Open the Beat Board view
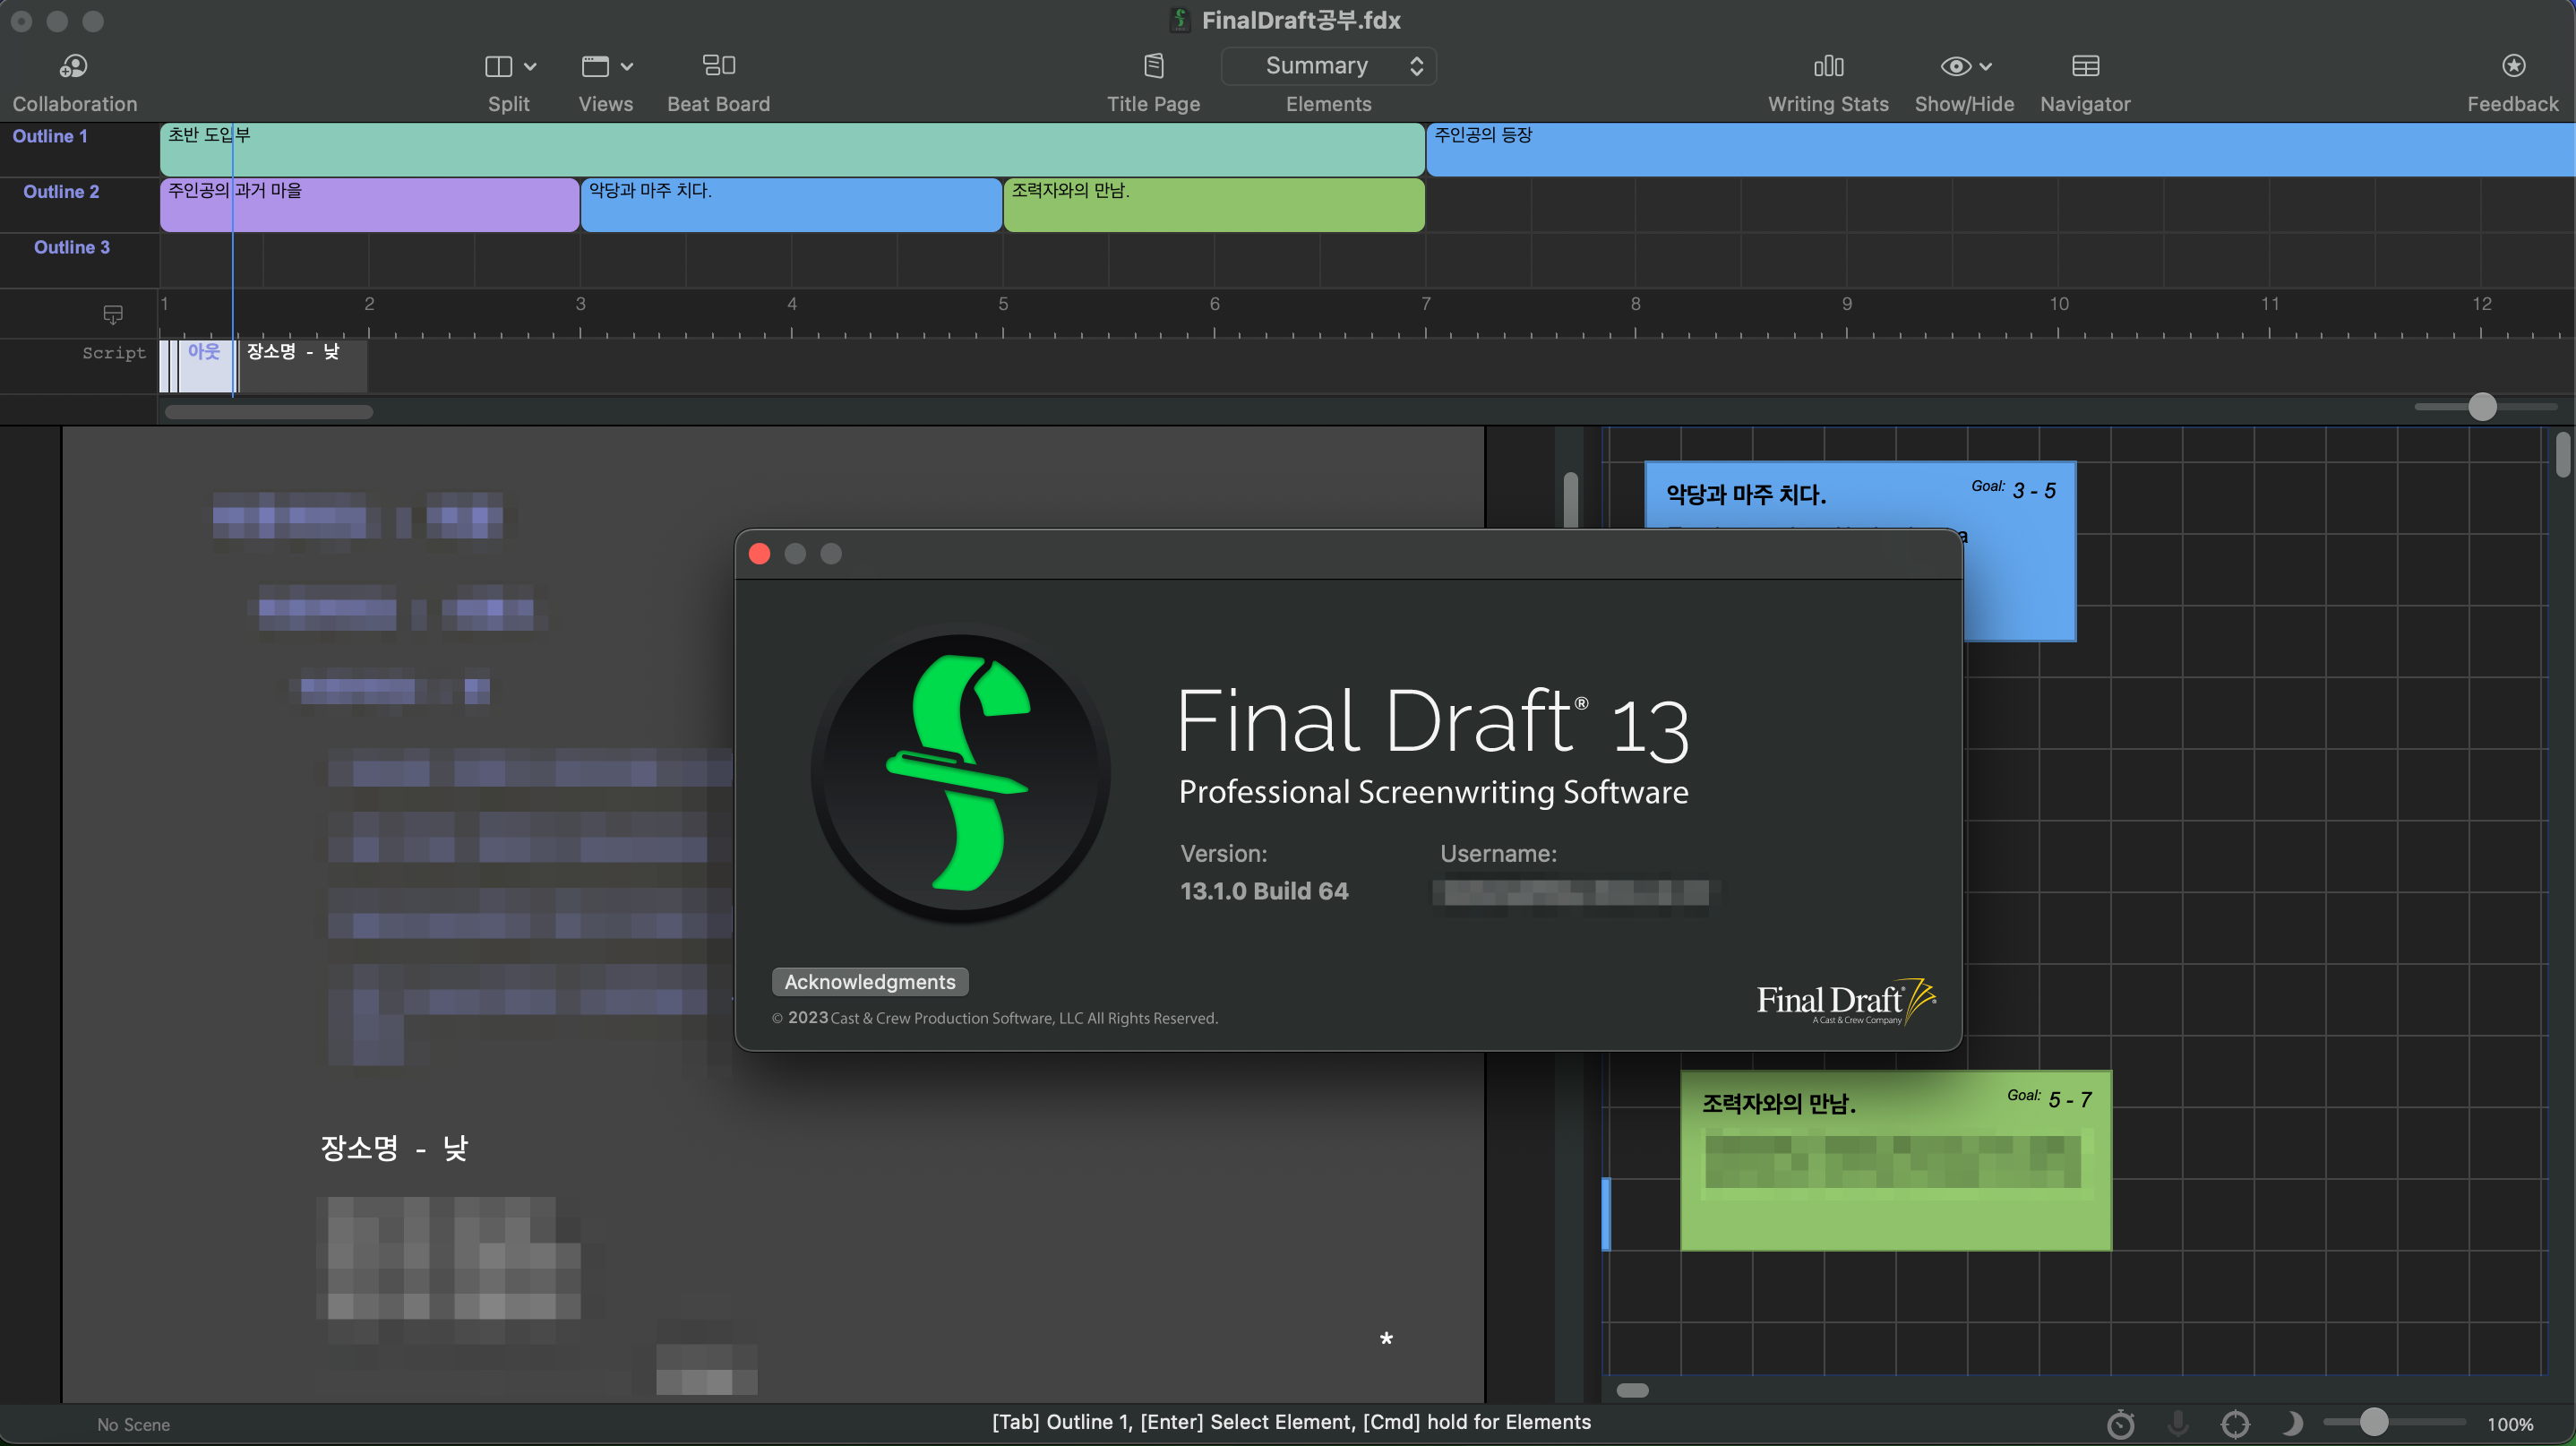The height and width of the screenshot is (1446, 2576). (718, 66)
